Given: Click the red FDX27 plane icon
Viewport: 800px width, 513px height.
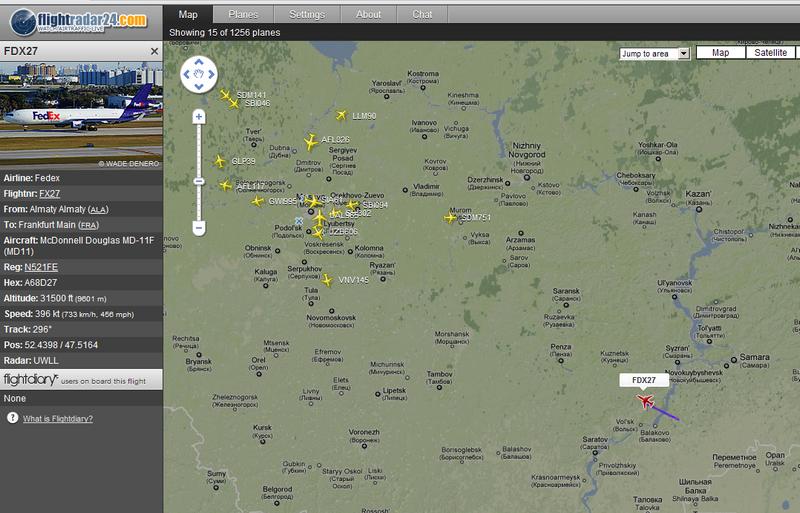Looking at the screenshot, I should pos(645,401).
